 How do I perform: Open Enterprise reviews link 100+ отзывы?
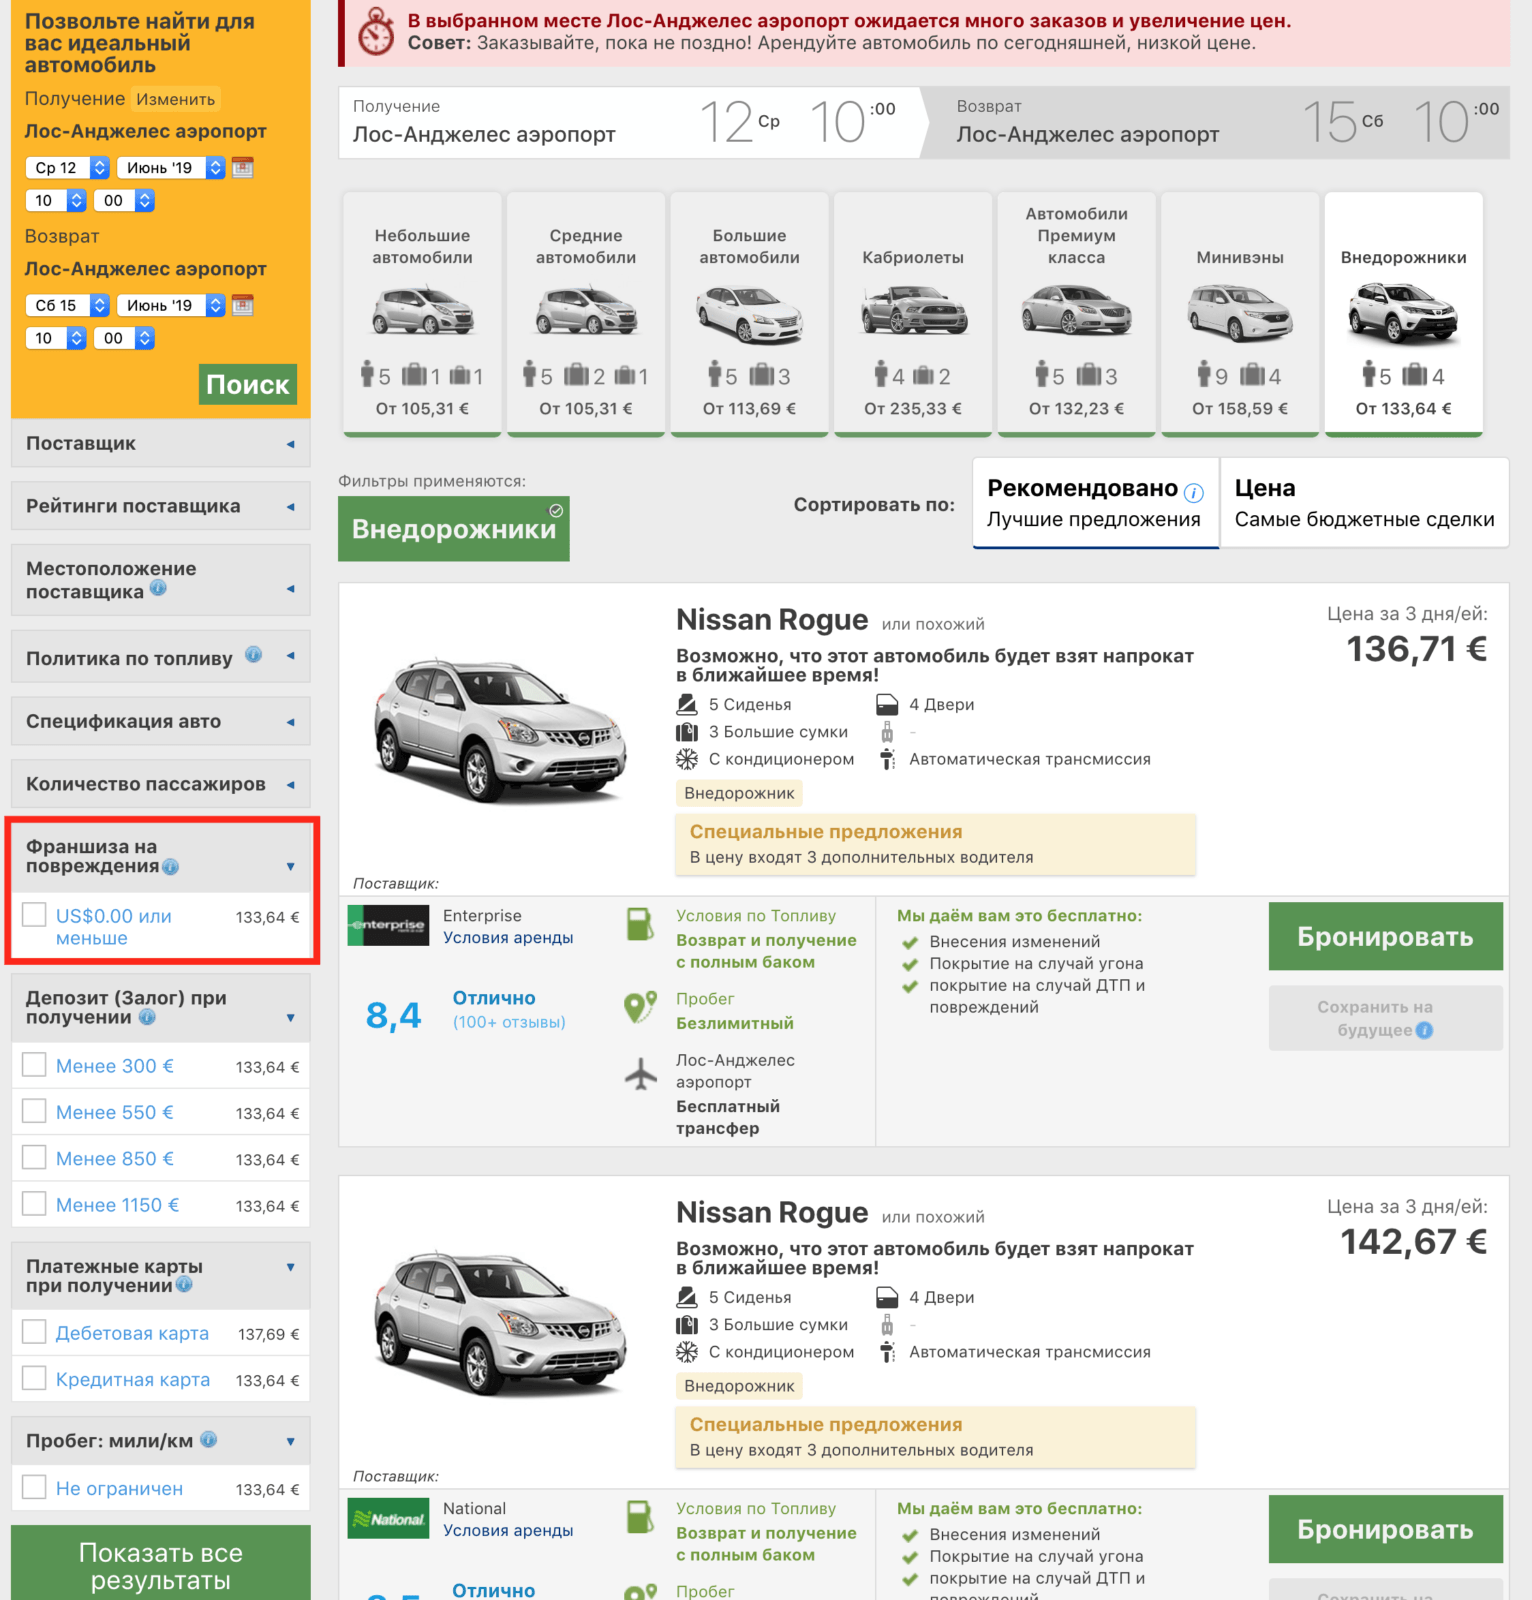[509, 1022]
